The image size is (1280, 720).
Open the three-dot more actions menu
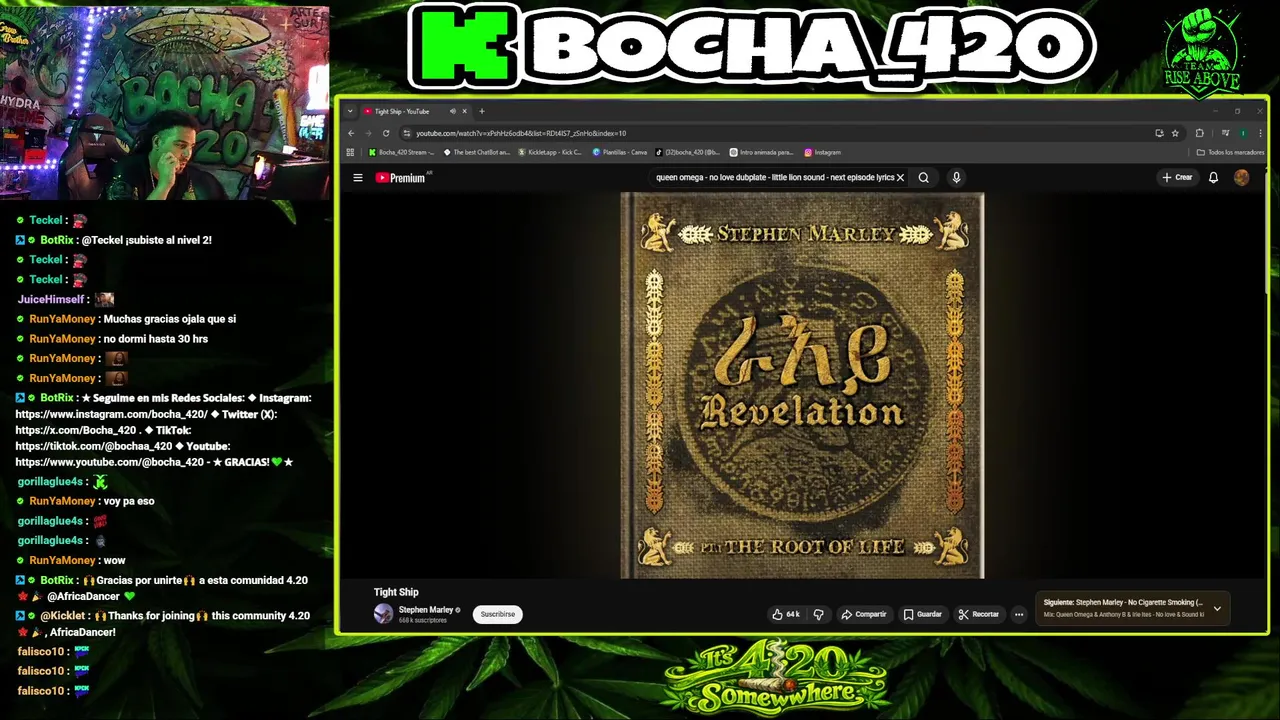click(x=1019, y=614)
